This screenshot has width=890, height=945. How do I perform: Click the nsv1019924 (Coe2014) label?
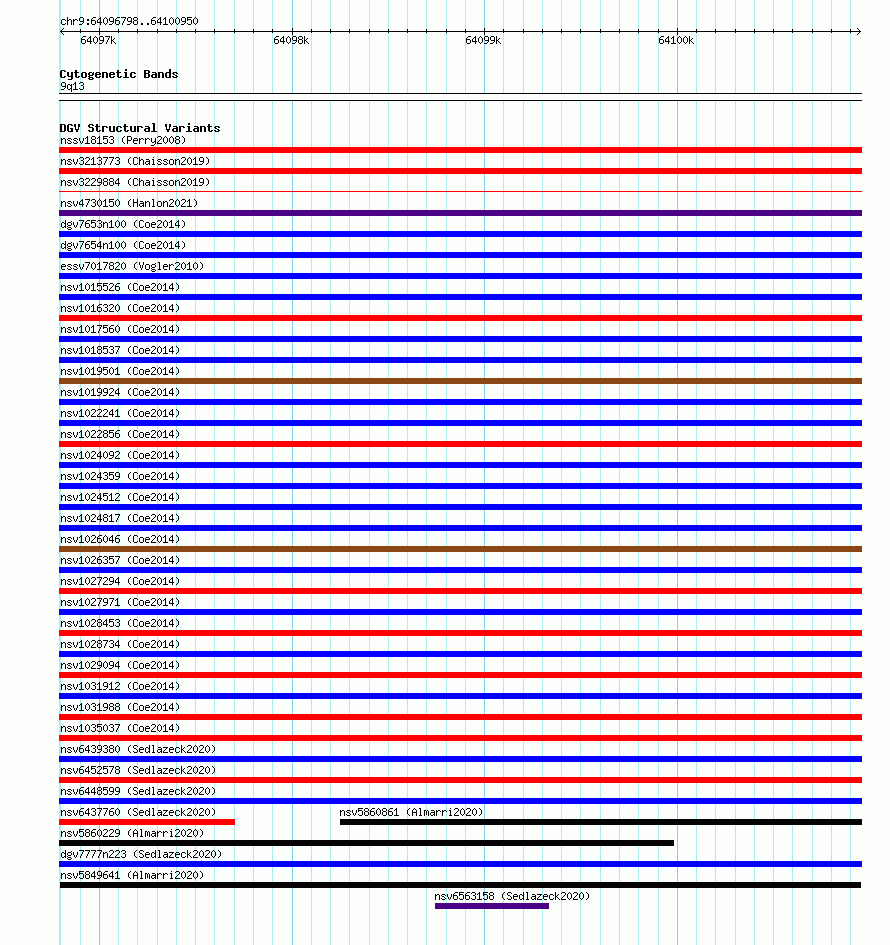[120, 392]
